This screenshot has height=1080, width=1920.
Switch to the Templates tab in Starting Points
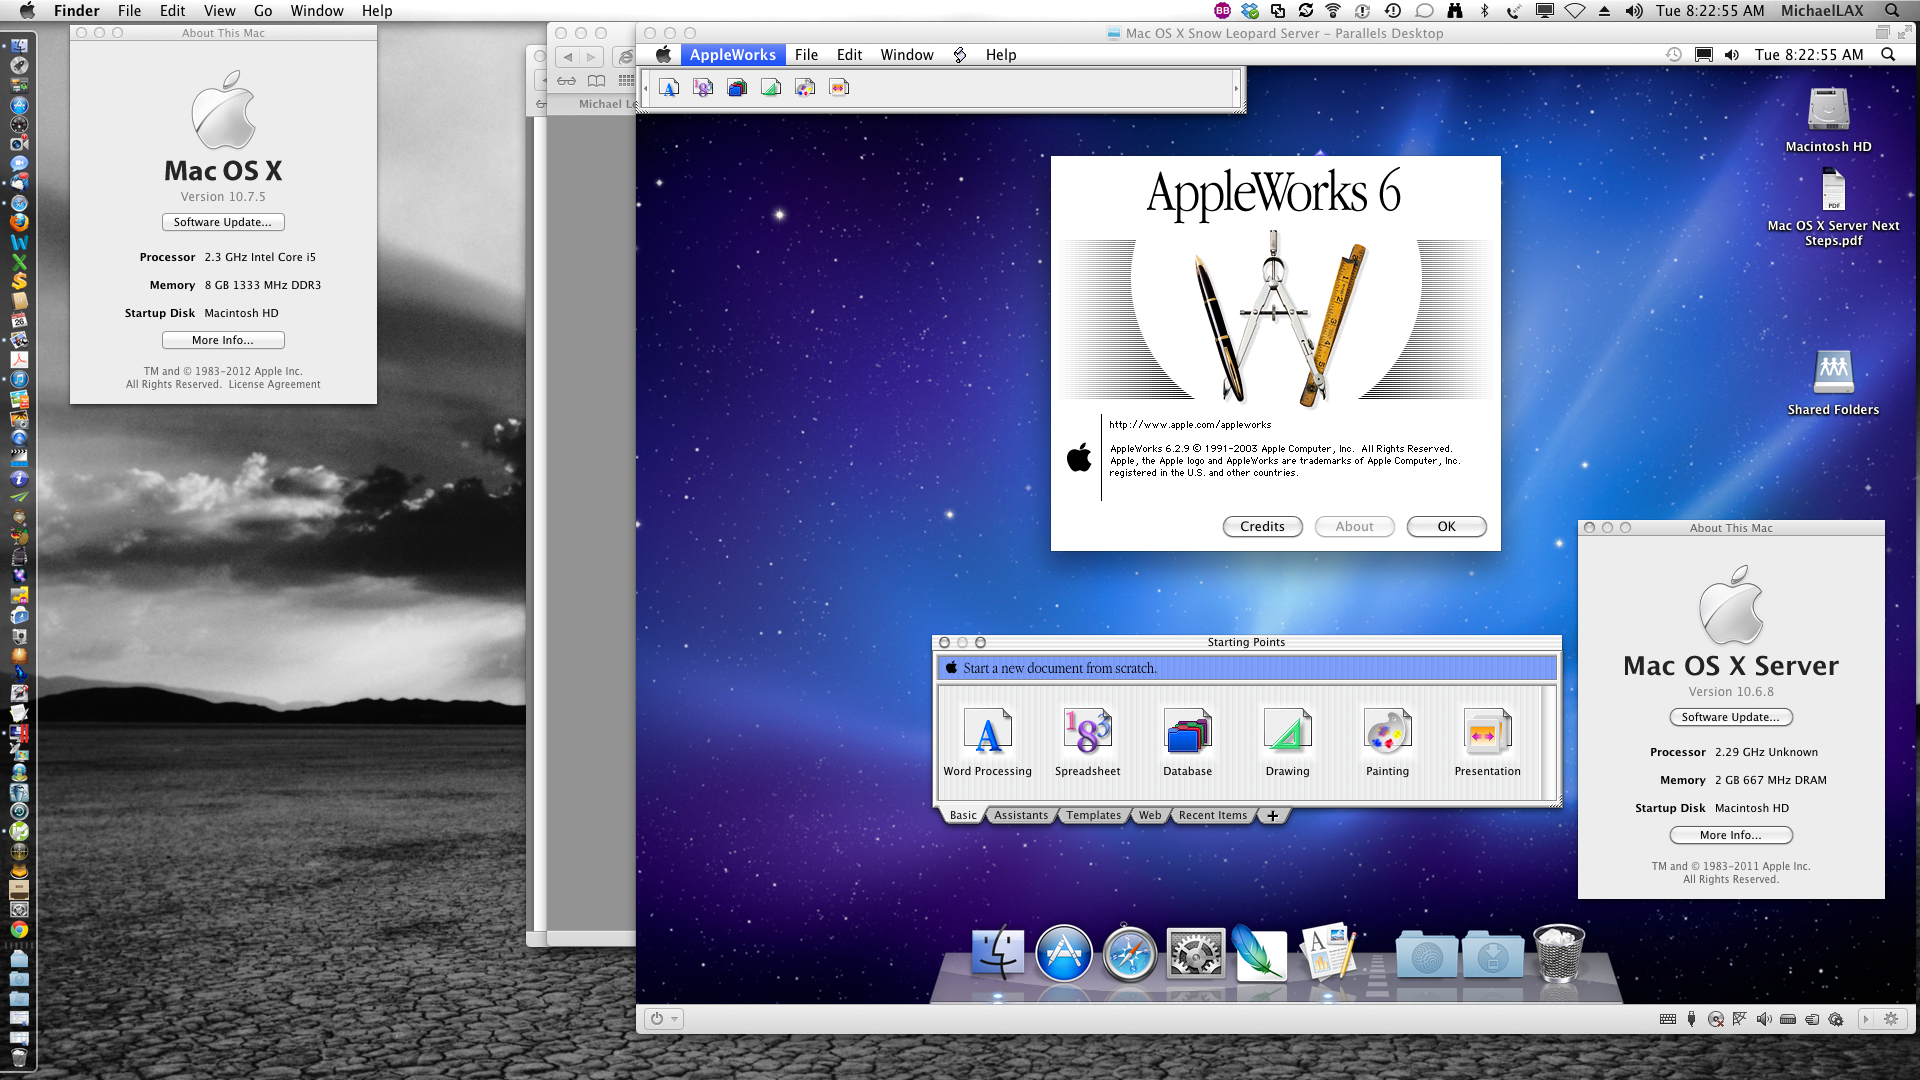pos(1093,815)
